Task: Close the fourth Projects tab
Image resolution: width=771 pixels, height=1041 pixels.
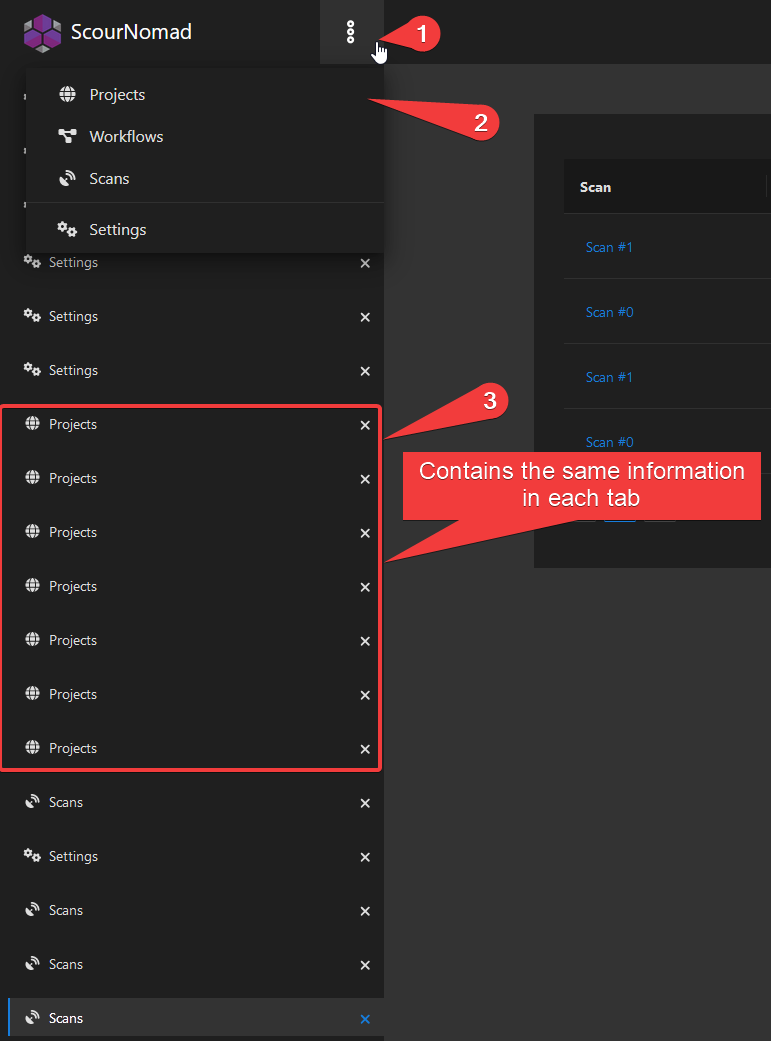Action: (365, 587)
